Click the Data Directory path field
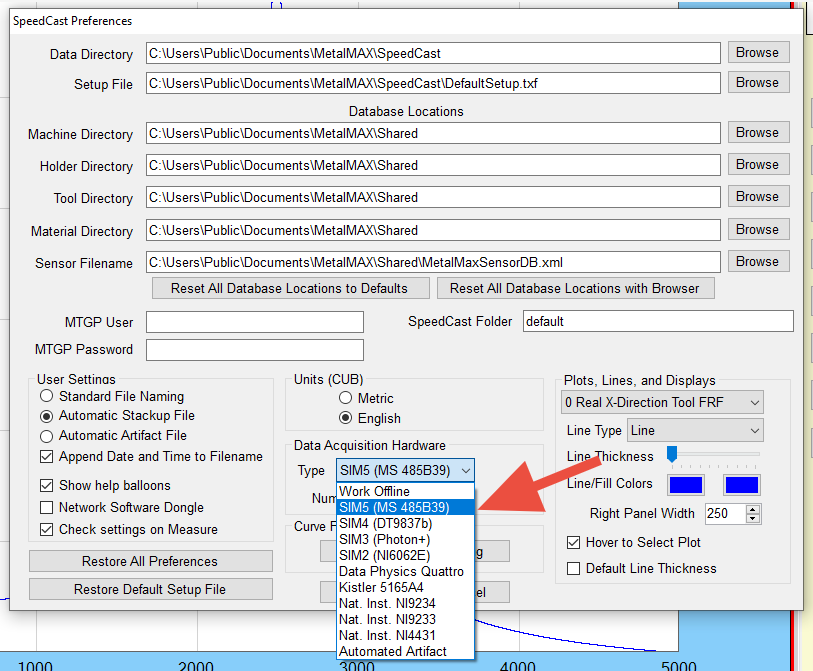 433,53
